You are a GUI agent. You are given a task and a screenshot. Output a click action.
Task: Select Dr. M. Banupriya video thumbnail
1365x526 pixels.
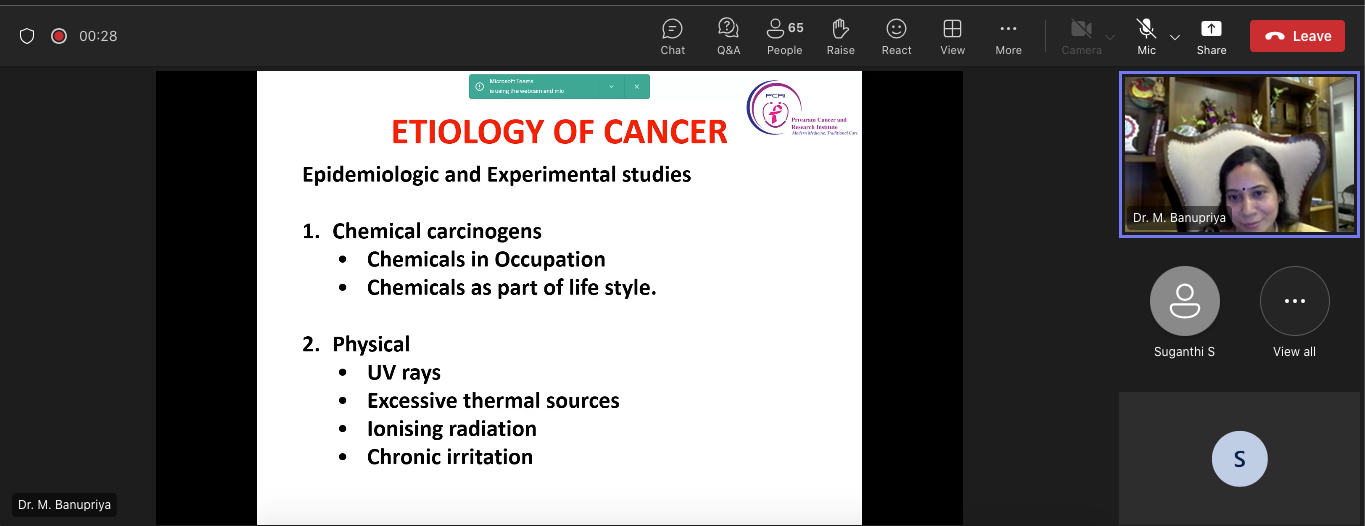coord(1239,155)
